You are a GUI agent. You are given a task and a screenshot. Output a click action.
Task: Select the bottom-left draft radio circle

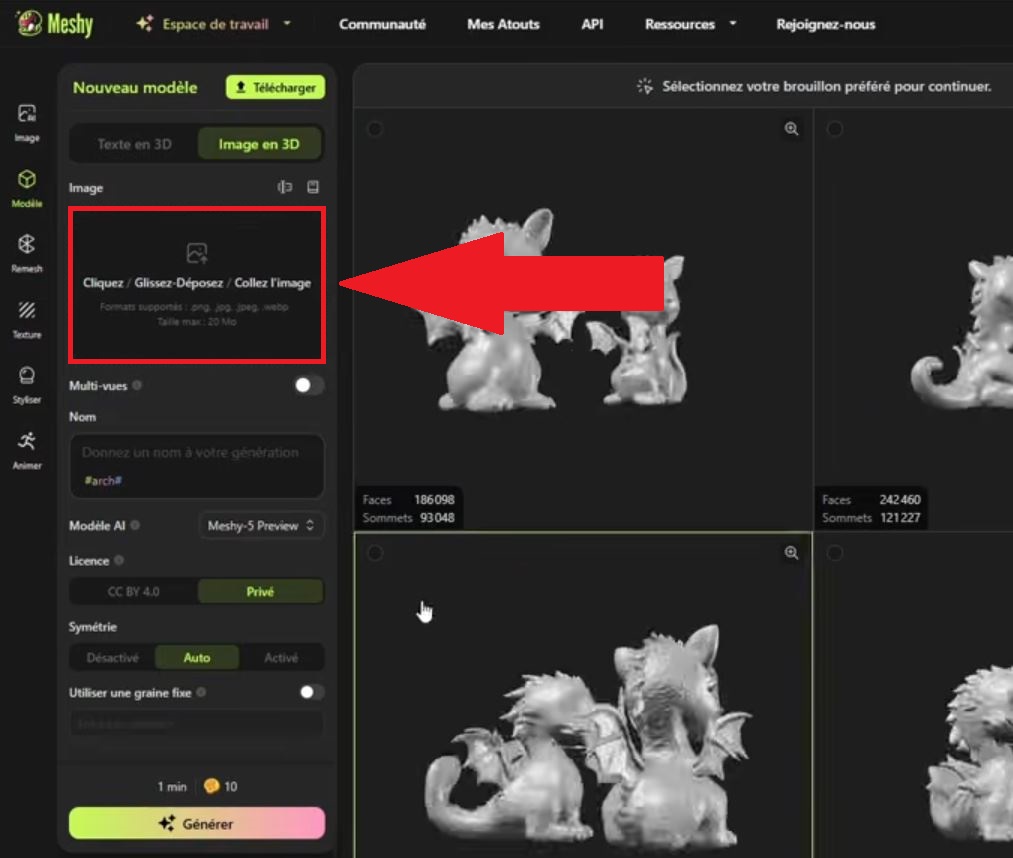click(375, 553)
